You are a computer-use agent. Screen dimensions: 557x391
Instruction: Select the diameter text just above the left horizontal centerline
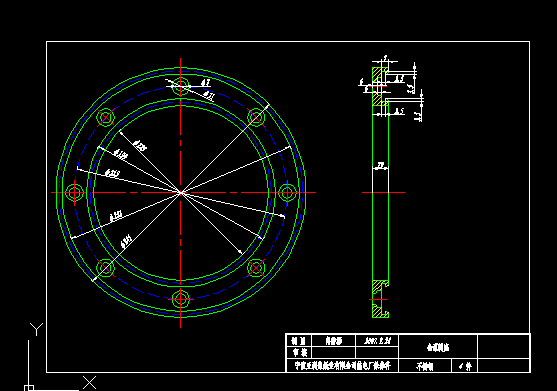(x=112, y=174)
